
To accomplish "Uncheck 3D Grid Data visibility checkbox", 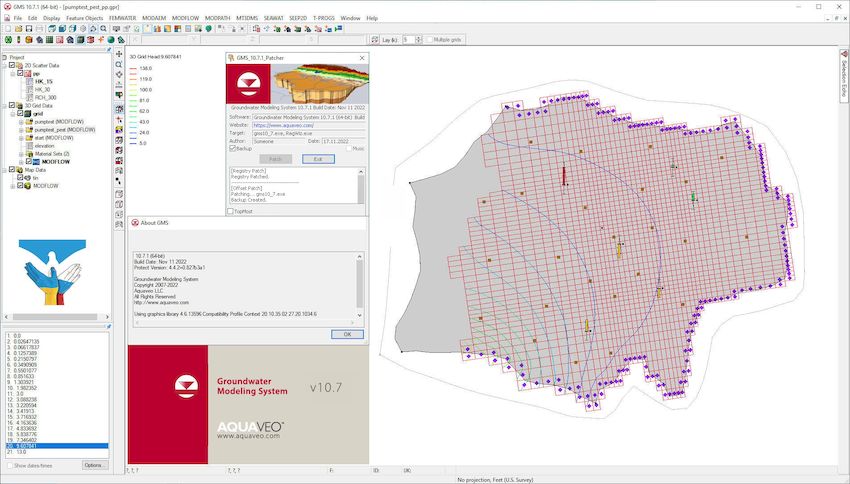I will pyautogui.click(x=12, y=105).
